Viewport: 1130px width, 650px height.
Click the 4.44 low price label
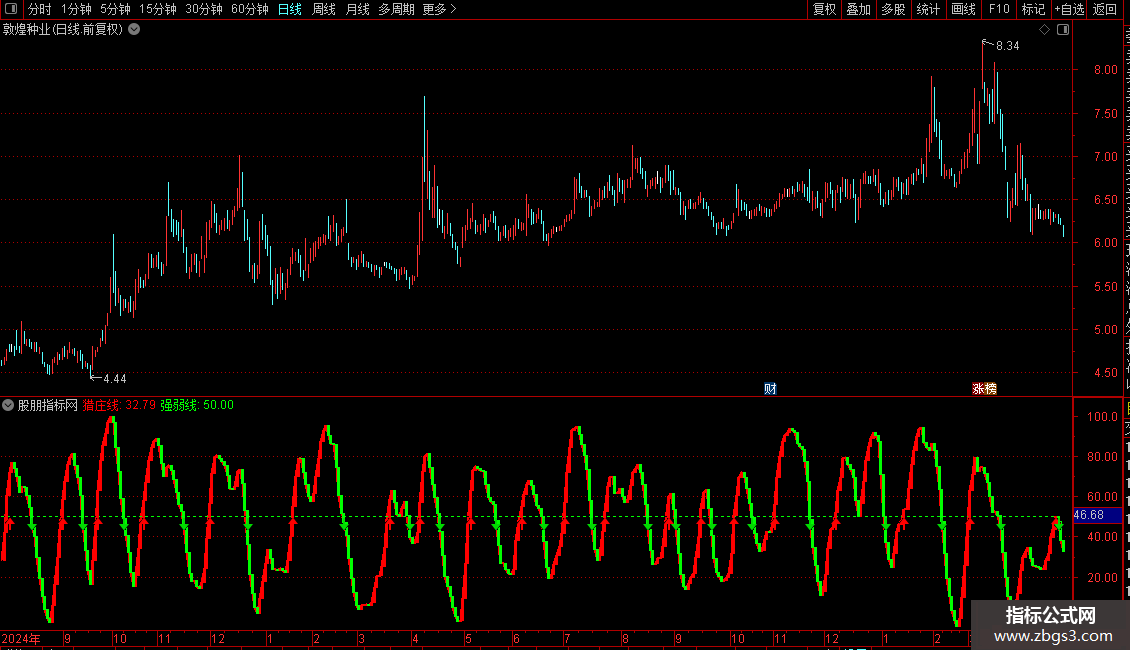coord(115,378)
